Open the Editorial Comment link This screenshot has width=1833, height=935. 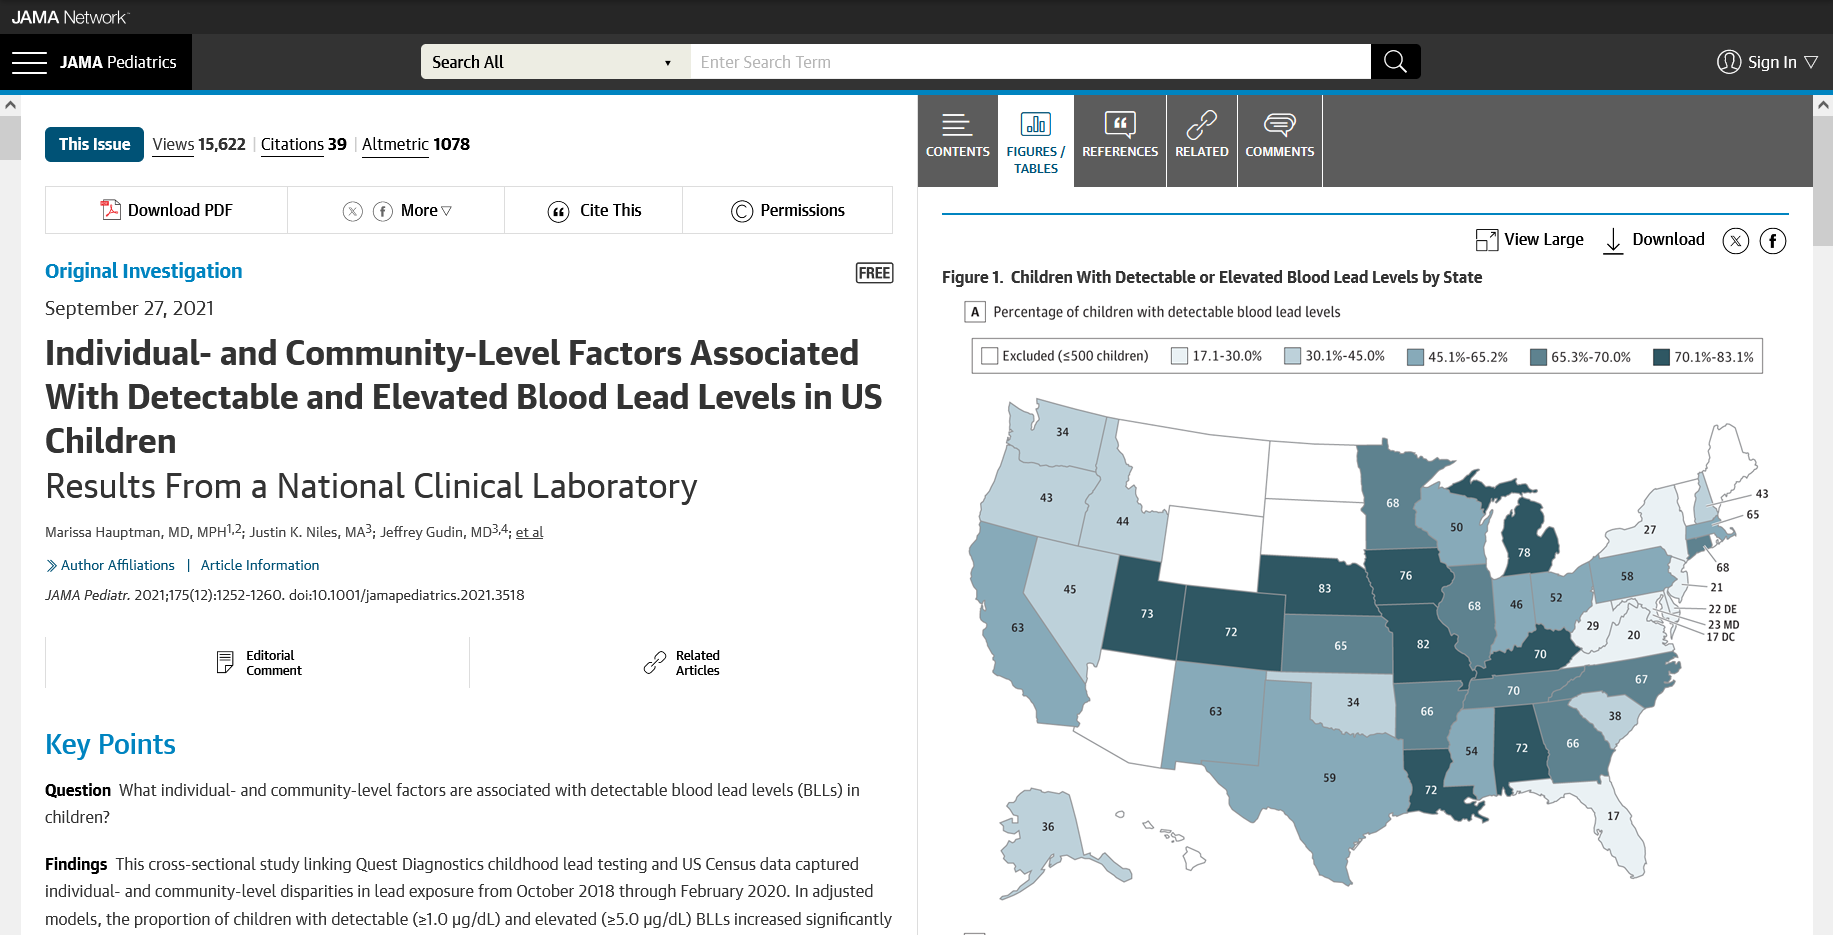[x=258, y=663]
